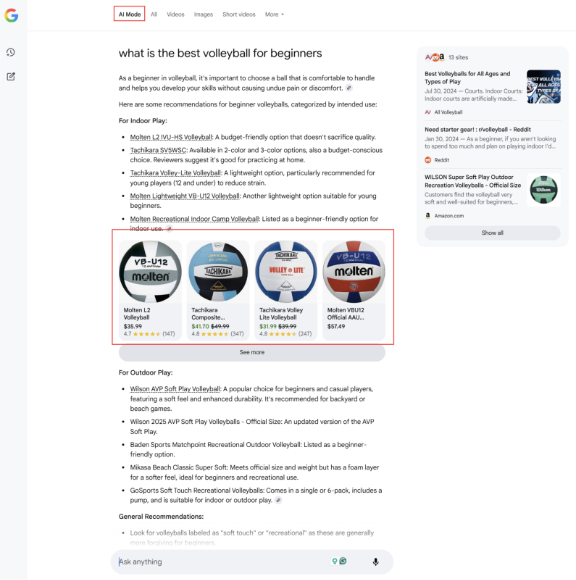Open WILSON Super Soft Play Outdoor source
Screen dimensions: 576x580
pyautogui.click(x=472, y=181)
